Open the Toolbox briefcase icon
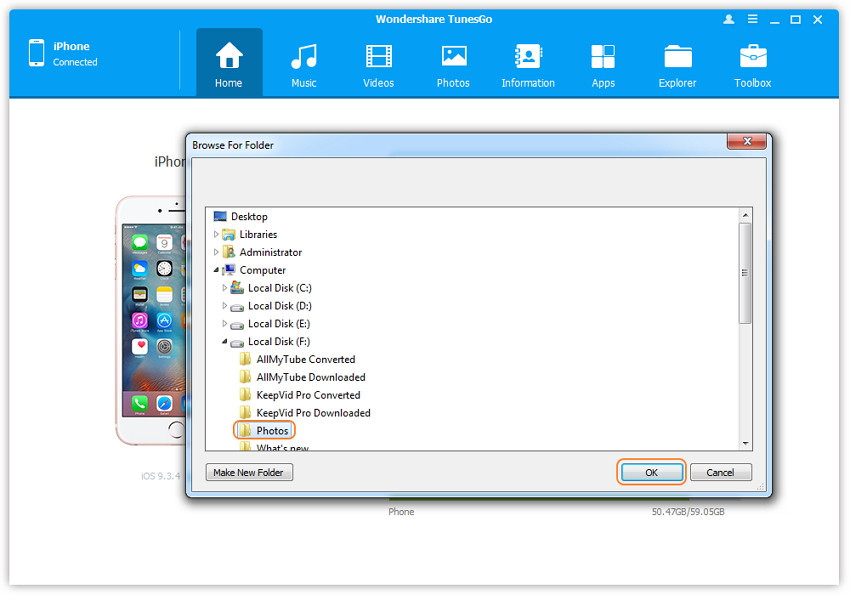Viewport: 850px width, 595px height. click(752, 58)
